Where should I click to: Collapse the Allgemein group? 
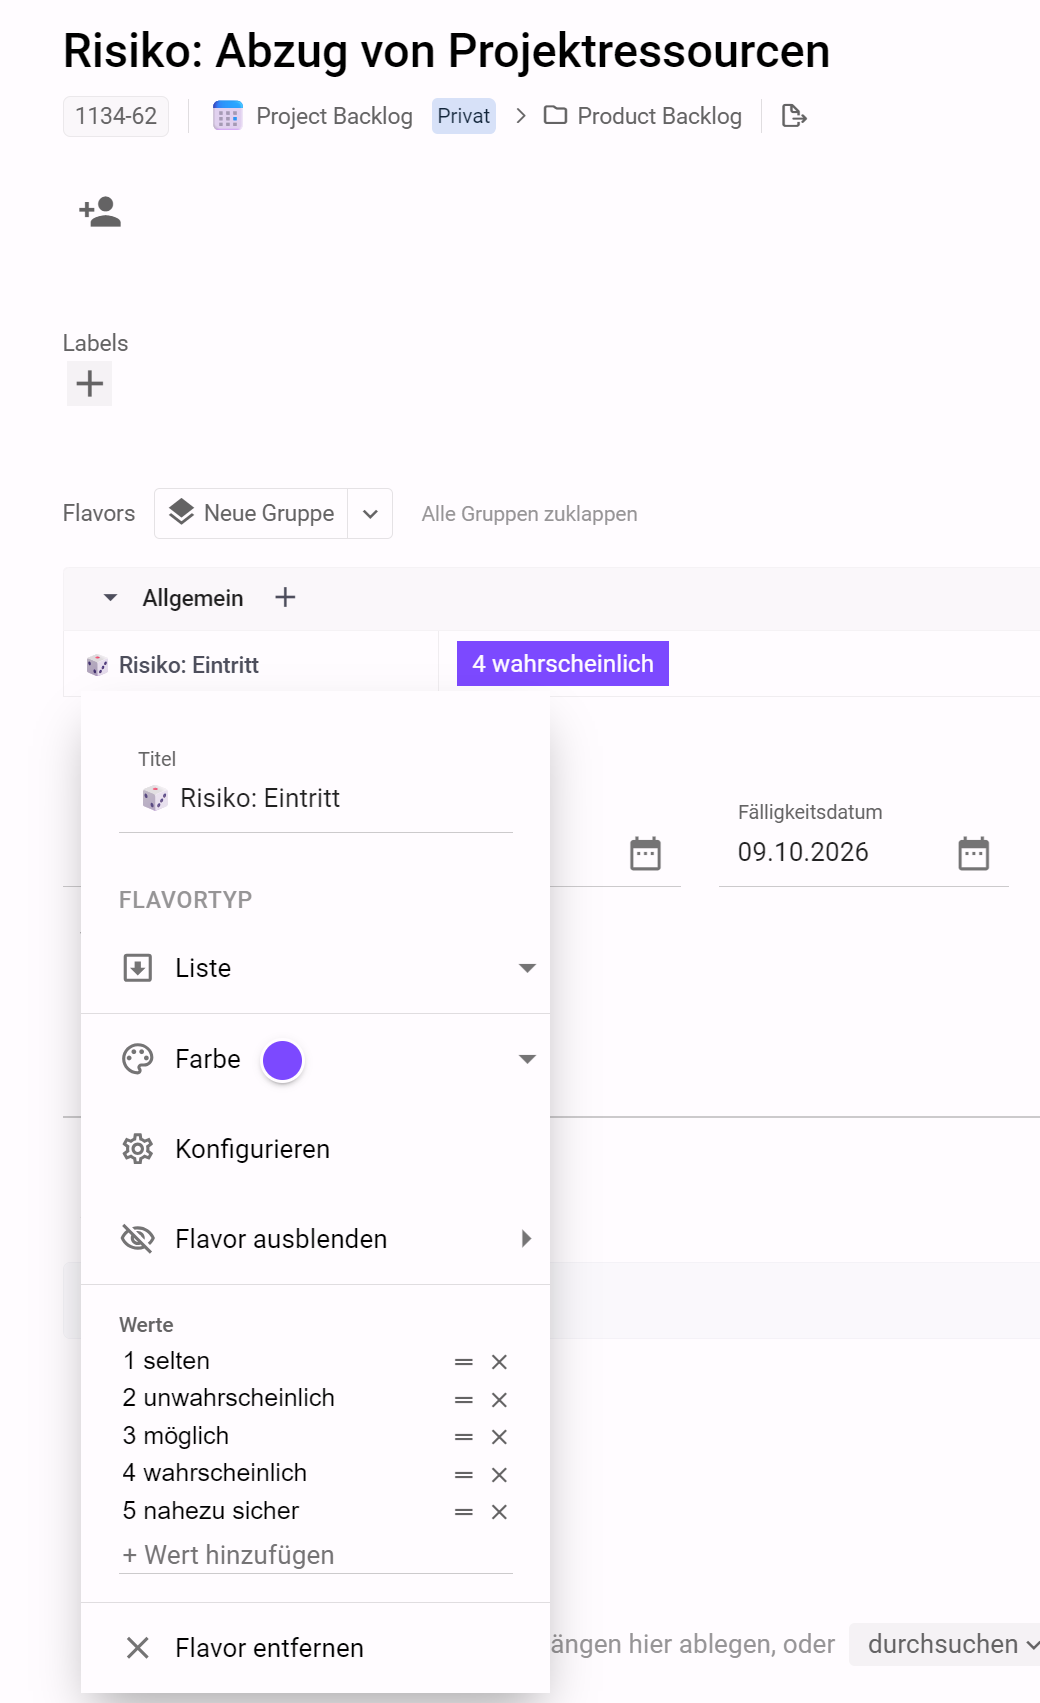pos(110,598)
